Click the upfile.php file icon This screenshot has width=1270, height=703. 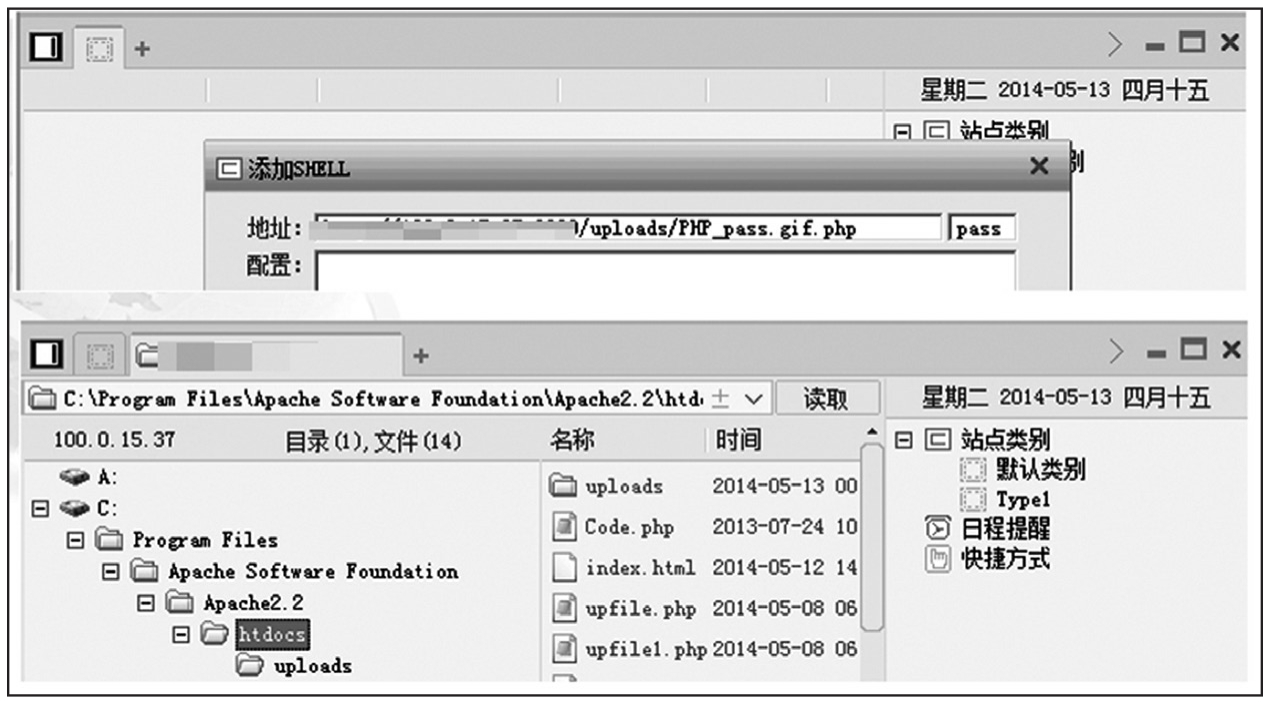tap(565, 607)
